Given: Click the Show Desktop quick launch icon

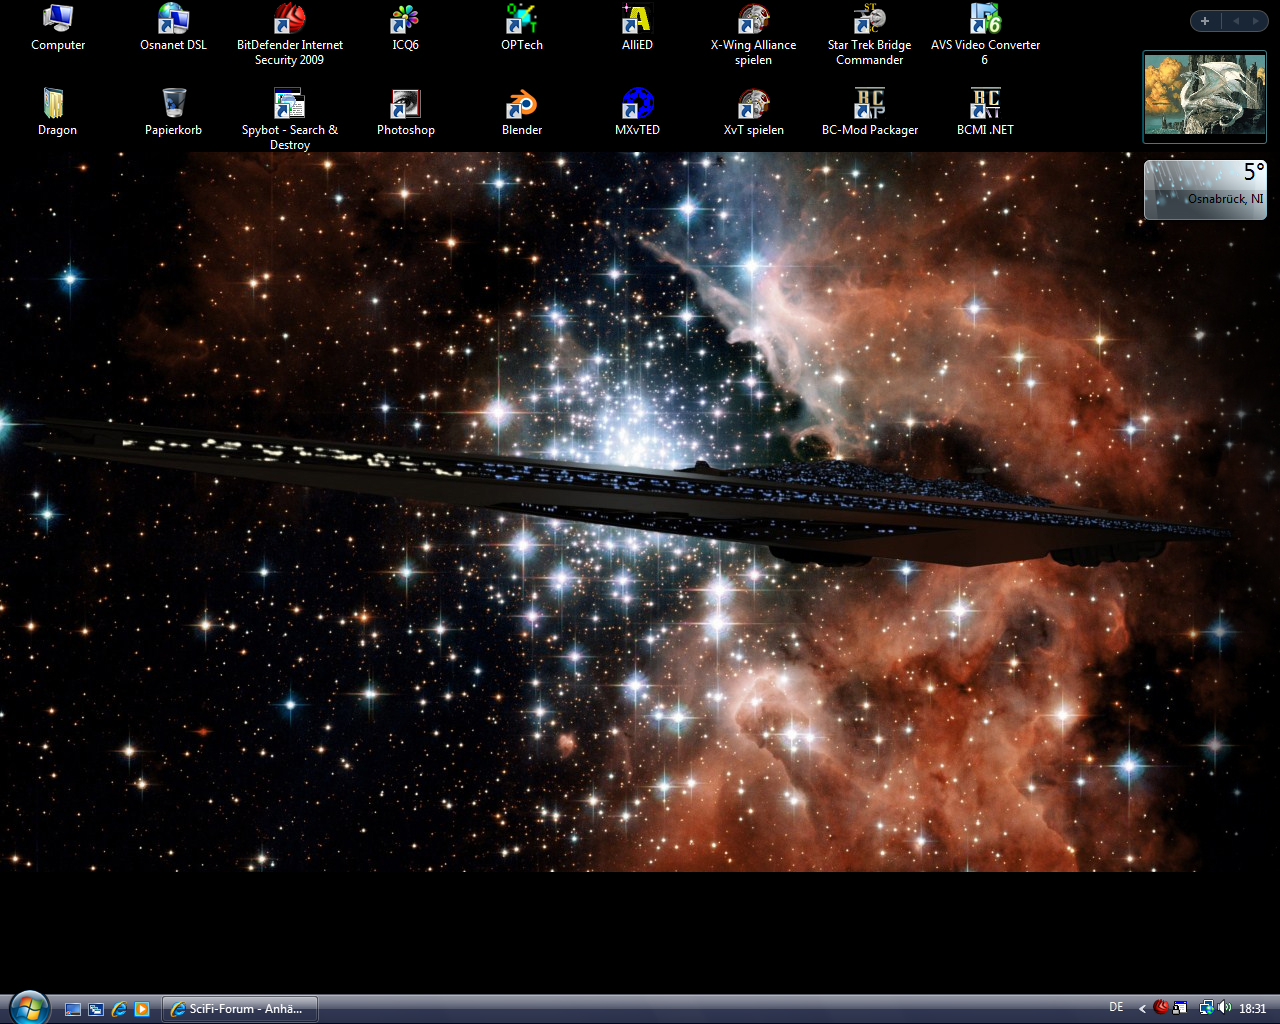Looking at the screenshot, I should tap(73, 1009).
